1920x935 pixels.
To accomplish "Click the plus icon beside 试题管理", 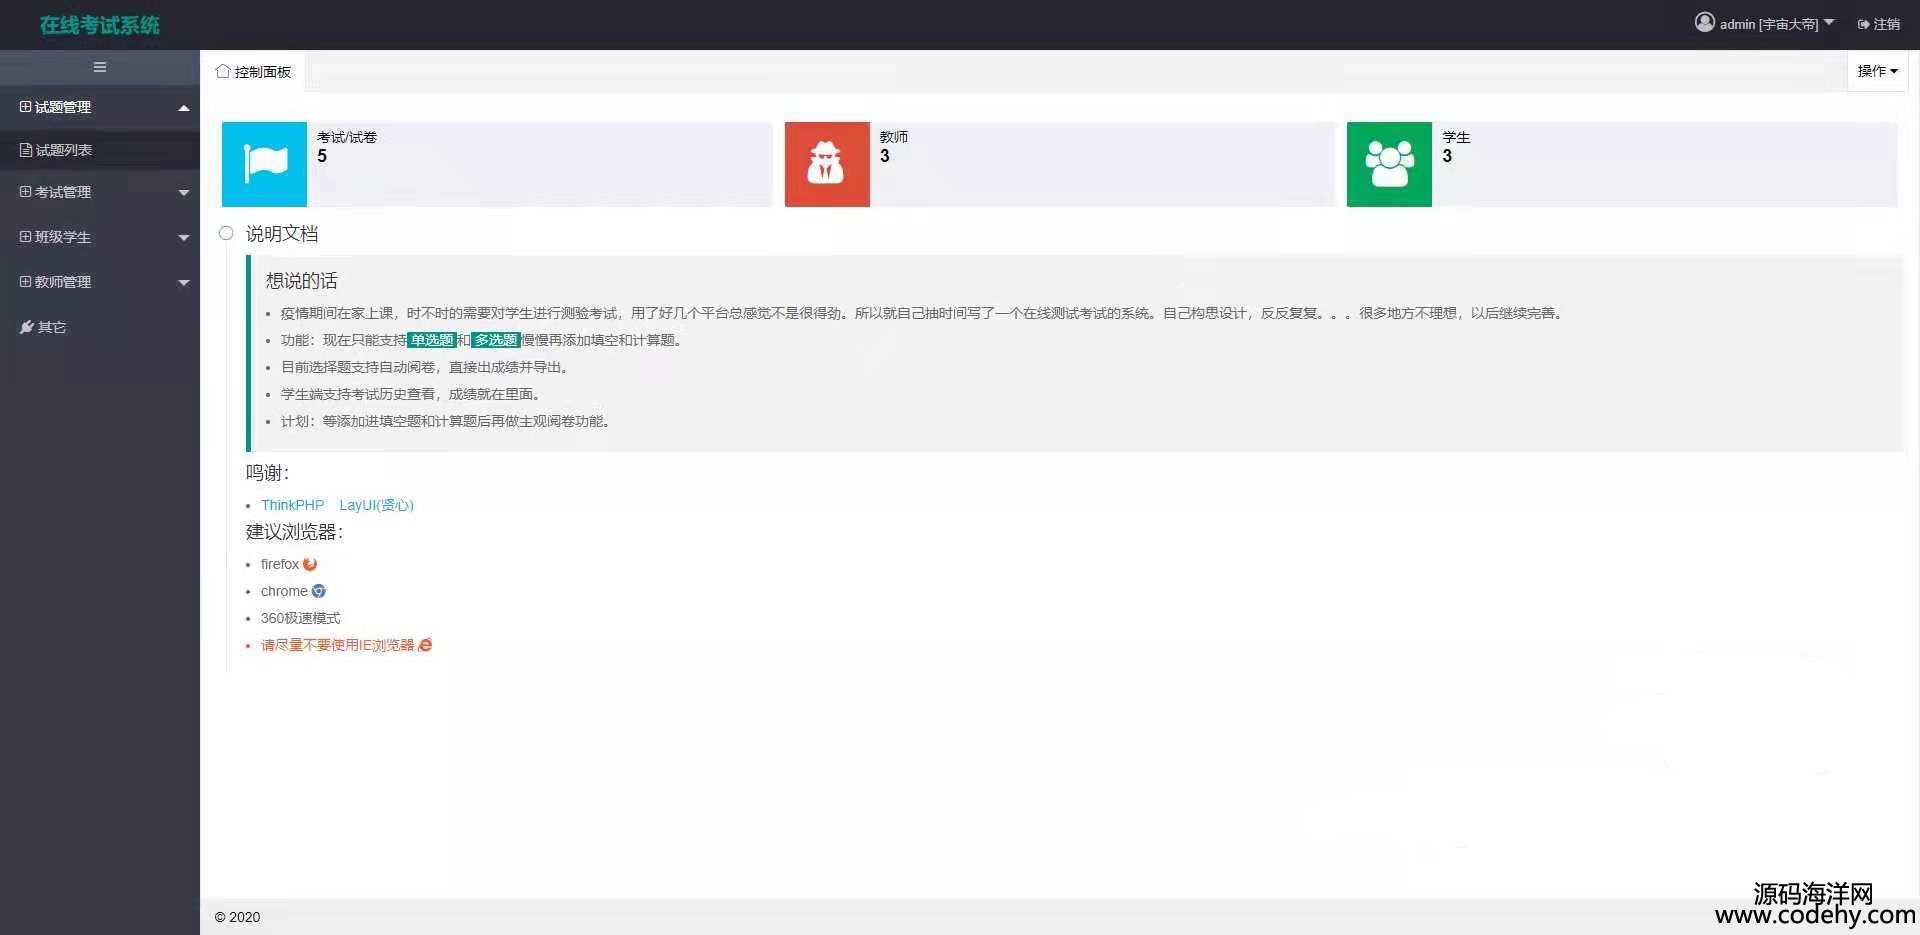I will 26,106.
